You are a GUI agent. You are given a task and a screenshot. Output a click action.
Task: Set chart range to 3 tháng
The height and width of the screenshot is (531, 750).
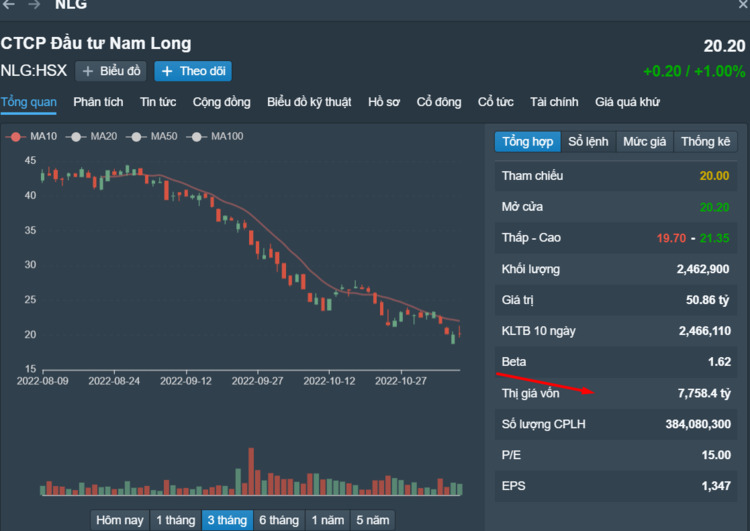tap(227, 520)
